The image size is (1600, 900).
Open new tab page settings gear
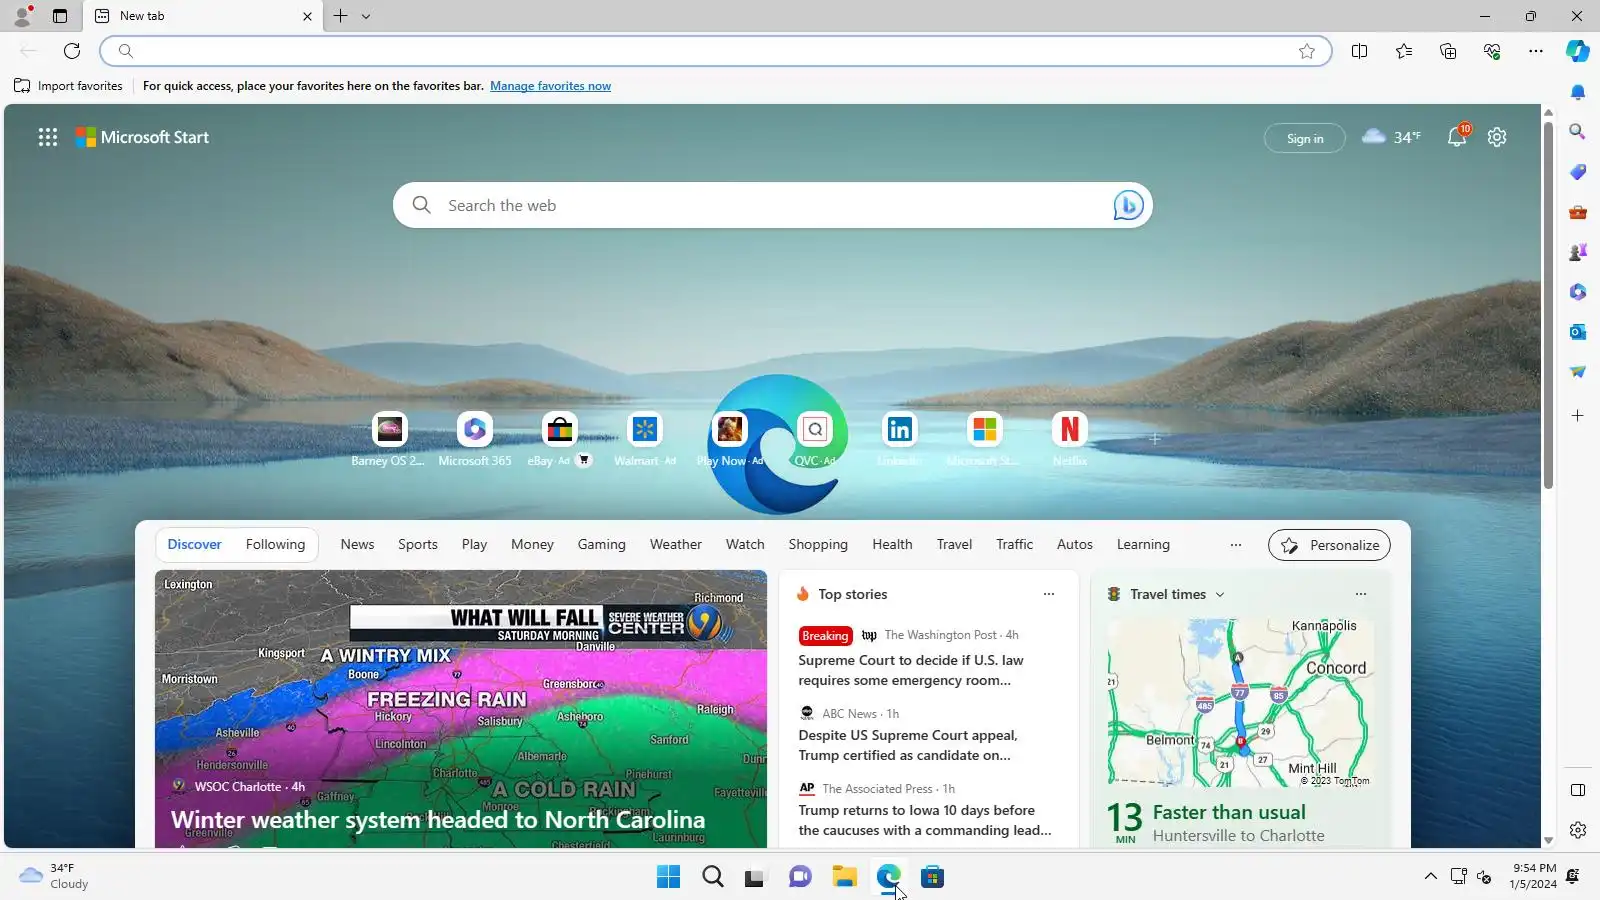point(1497,137)
